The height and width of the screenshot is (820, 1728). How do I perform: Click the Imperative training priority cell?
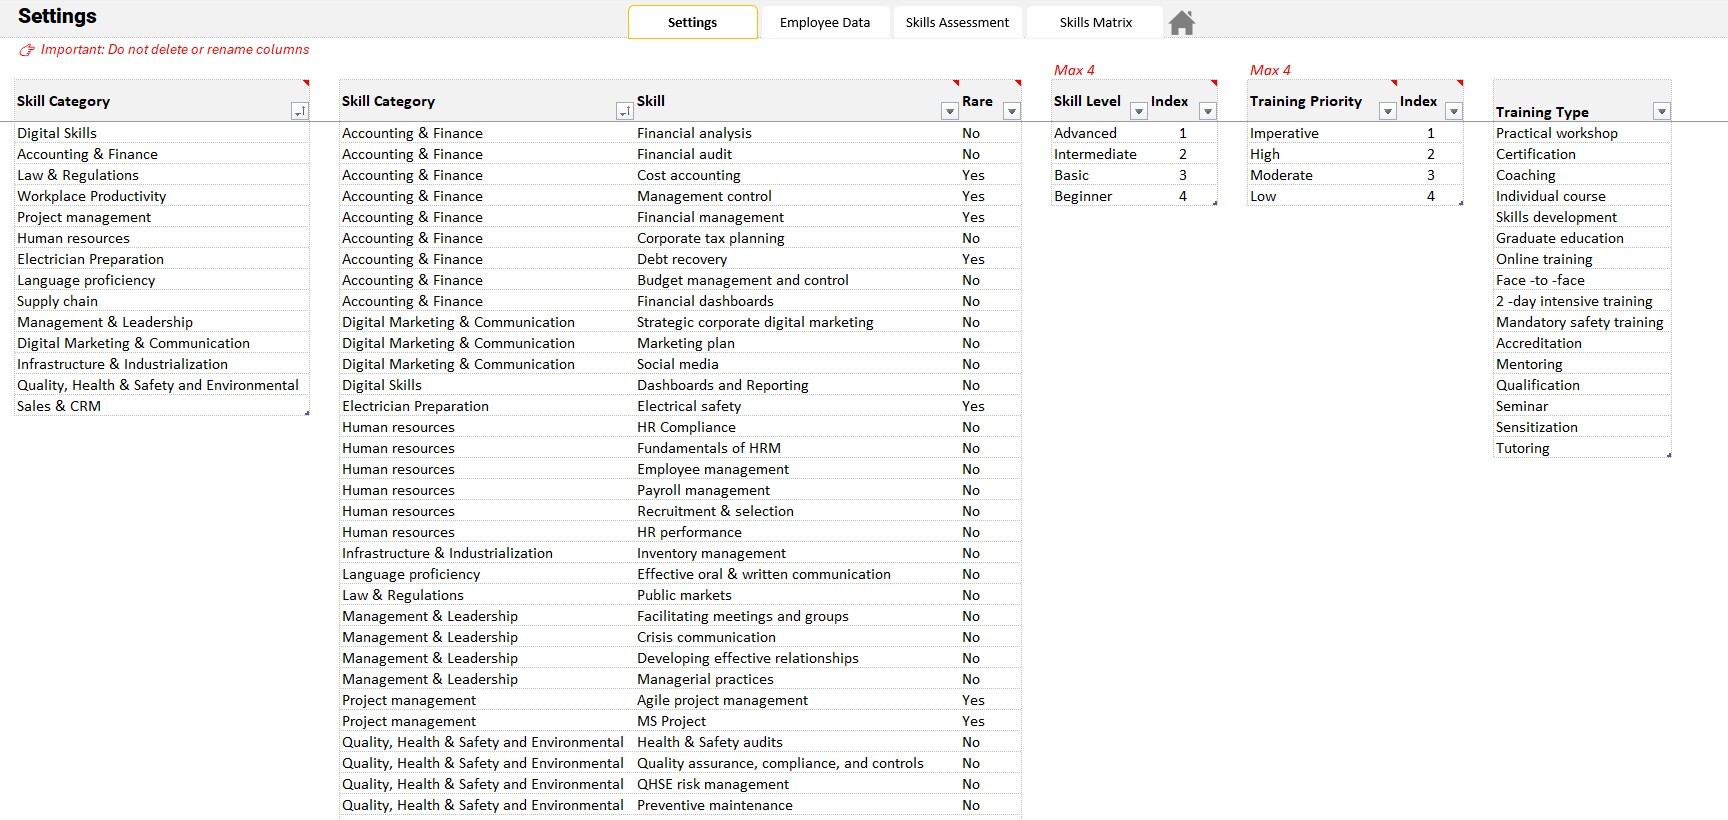1322,133
